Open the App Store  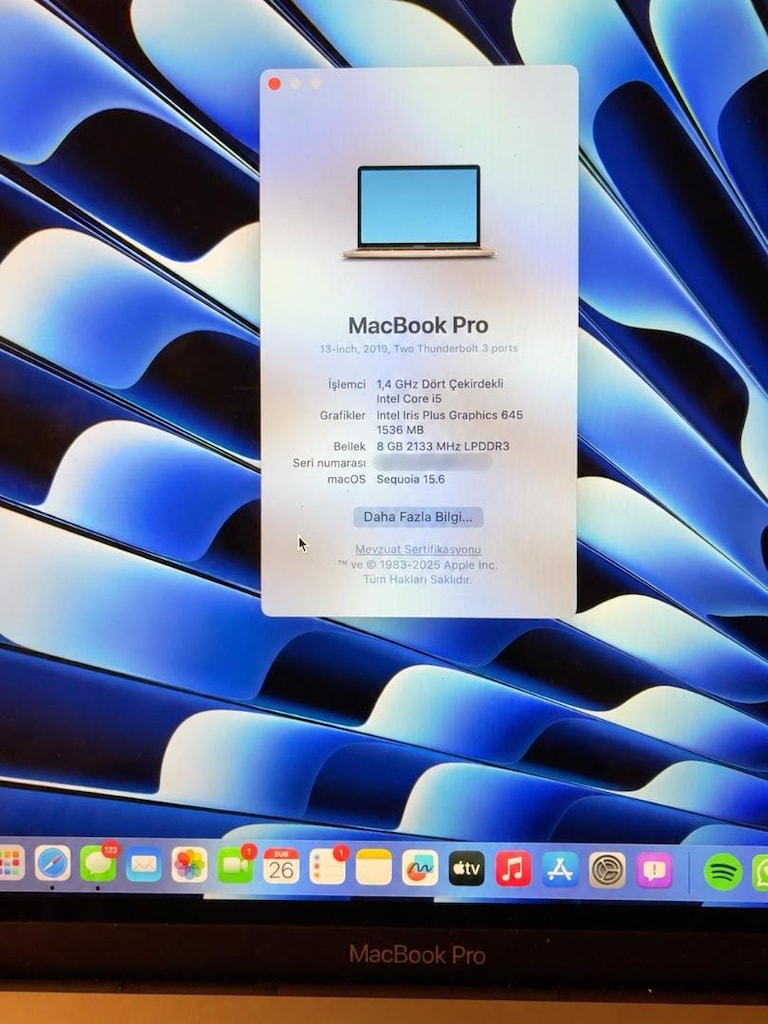pos(560,869)
